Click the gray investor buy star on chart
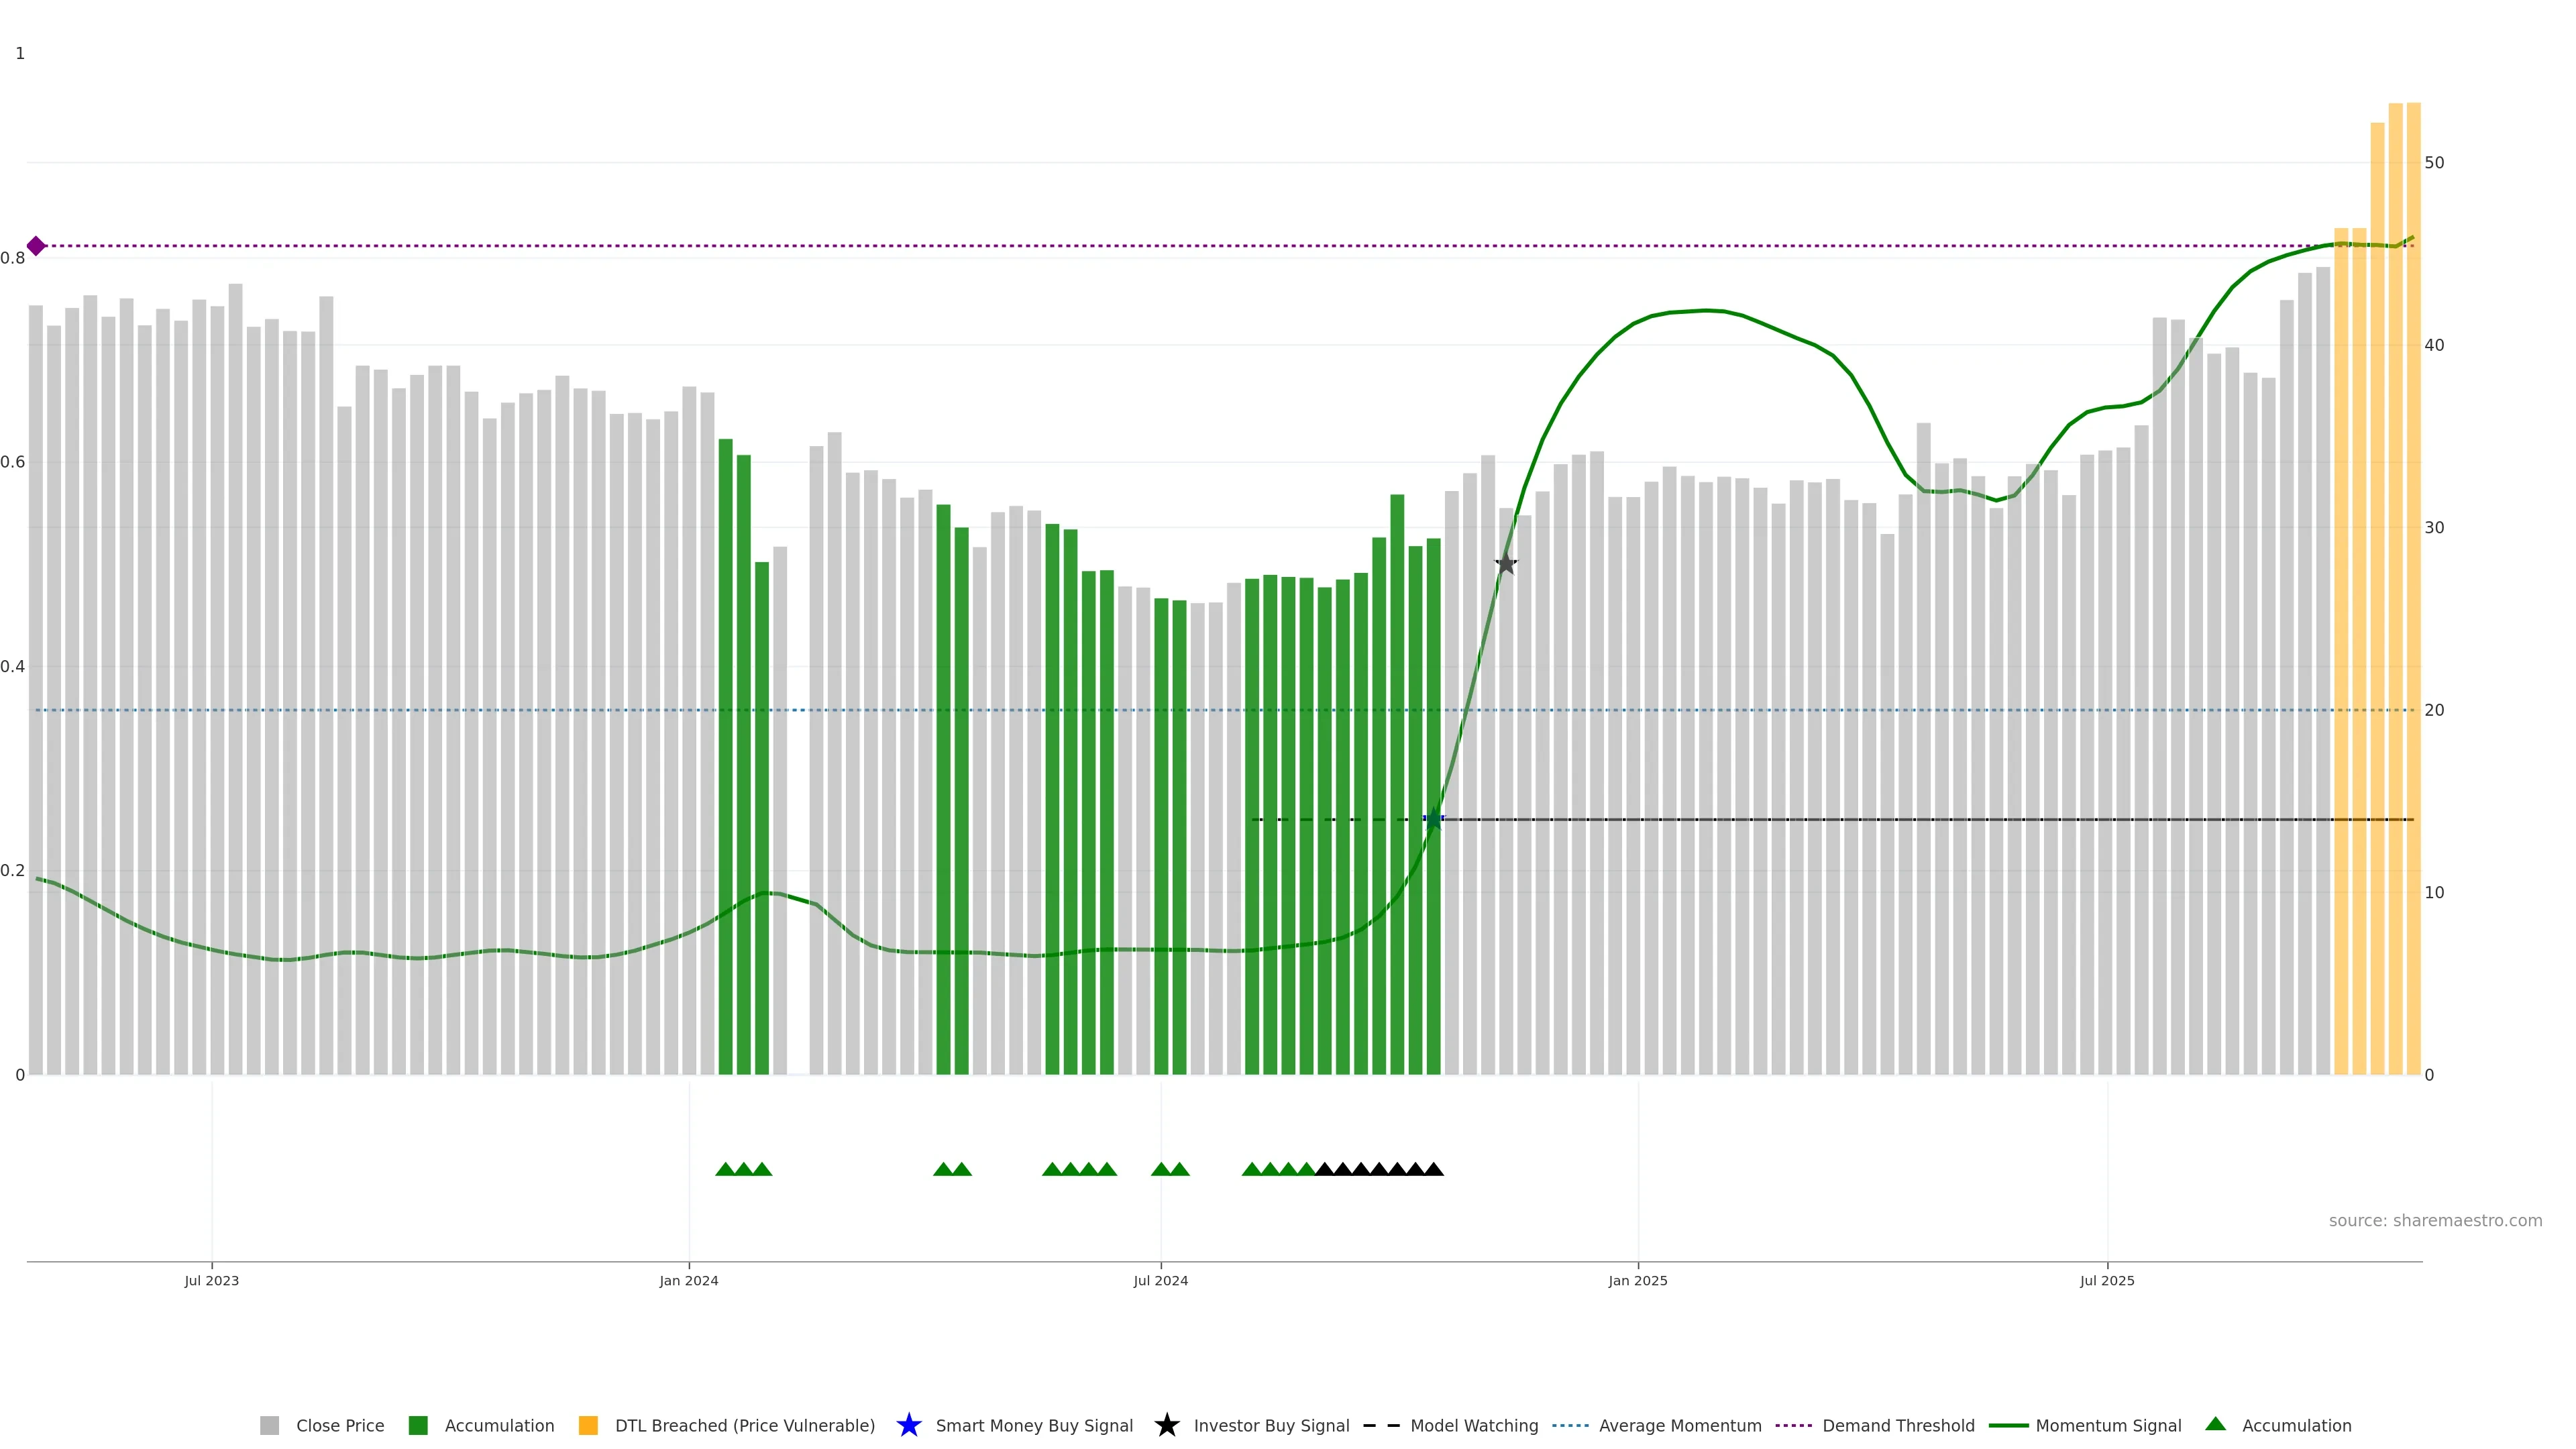 [x=1506, y=564]
